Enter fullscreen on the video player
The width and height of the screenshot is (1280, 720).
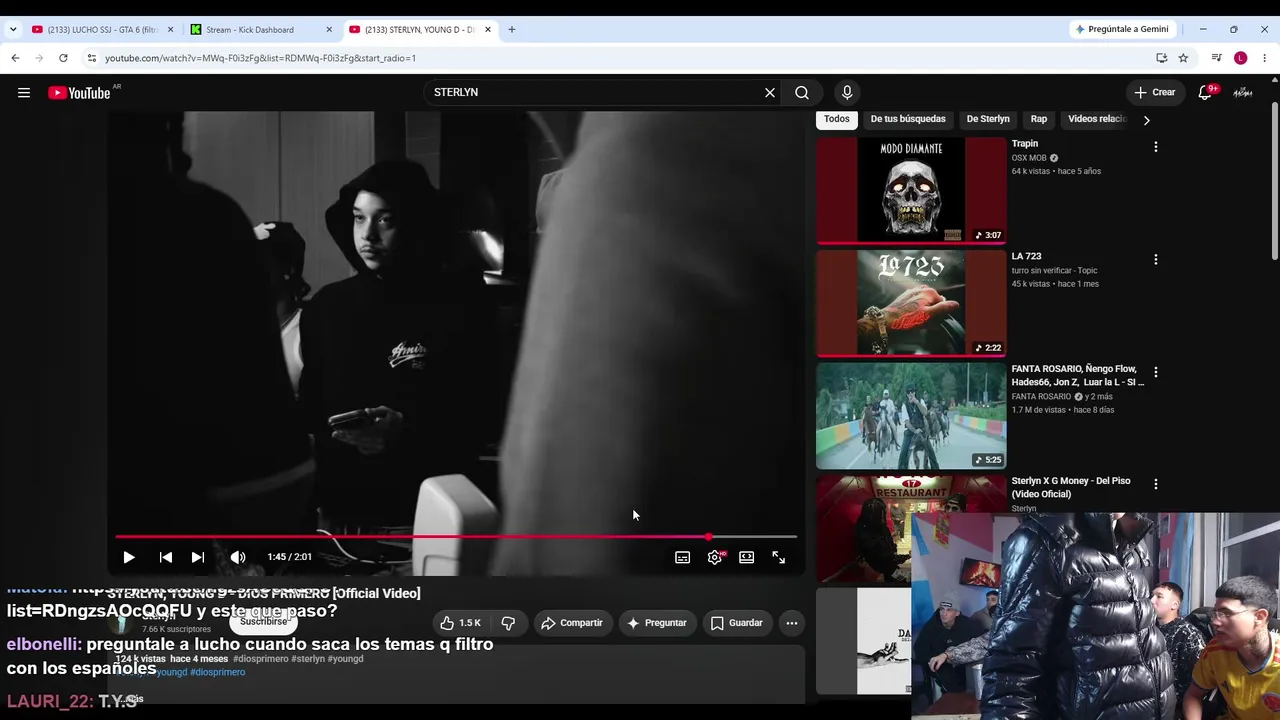pyautogui.click(x=779, y=557)
